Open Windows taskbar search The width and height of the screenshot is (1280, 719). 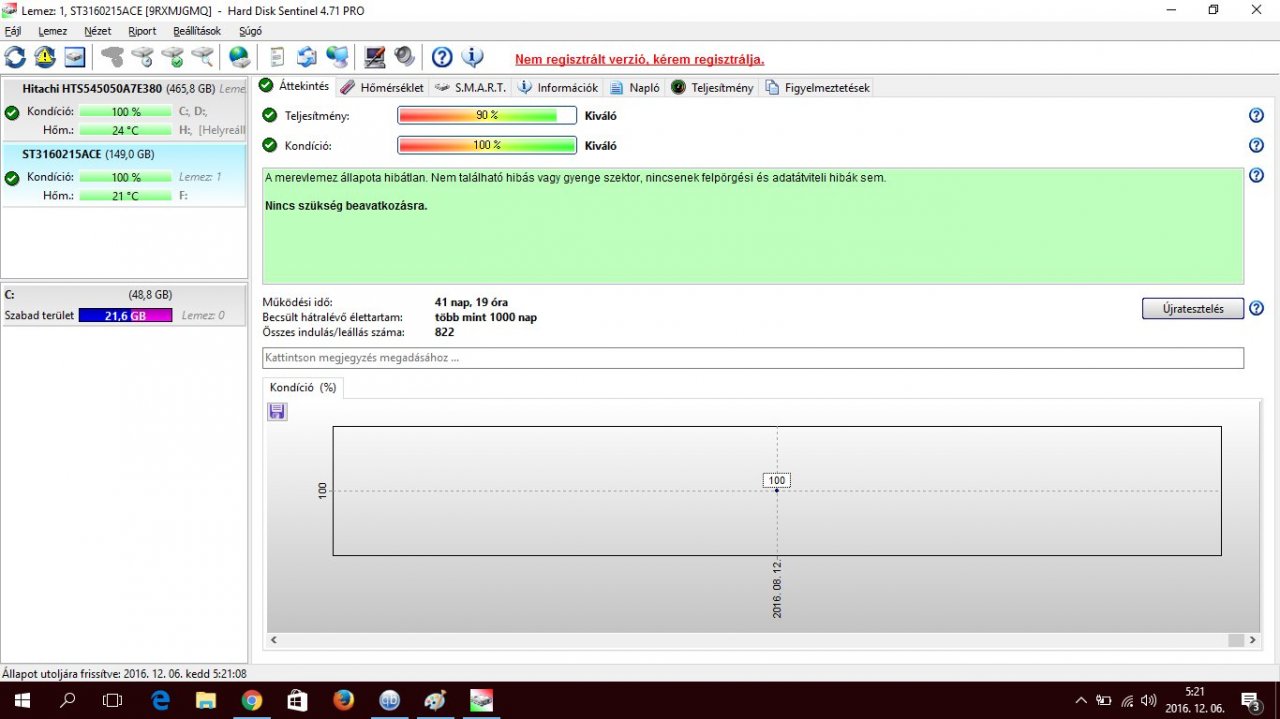[x=67, y=700]
